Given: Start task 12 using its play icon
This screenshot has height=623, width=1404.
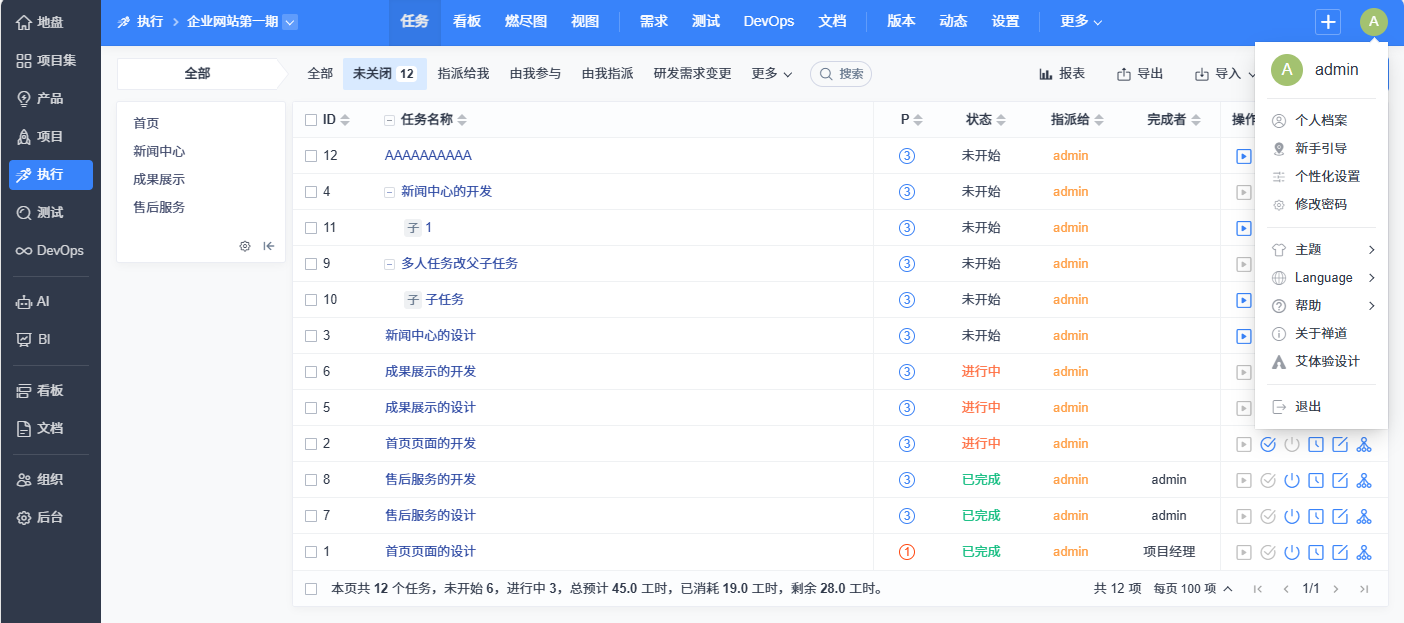Looking at the screenshot, I should (1243, 156).
